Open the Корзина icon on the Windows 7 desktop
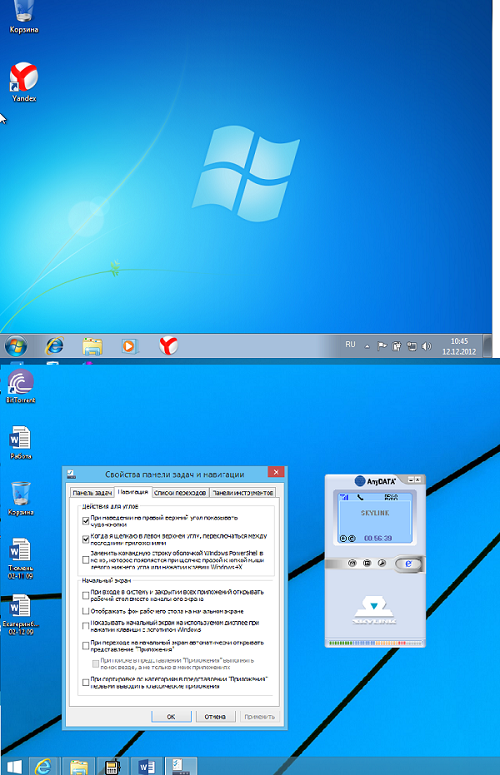The width and height of the screenshot is (500, 775). (x=24, y=17)
